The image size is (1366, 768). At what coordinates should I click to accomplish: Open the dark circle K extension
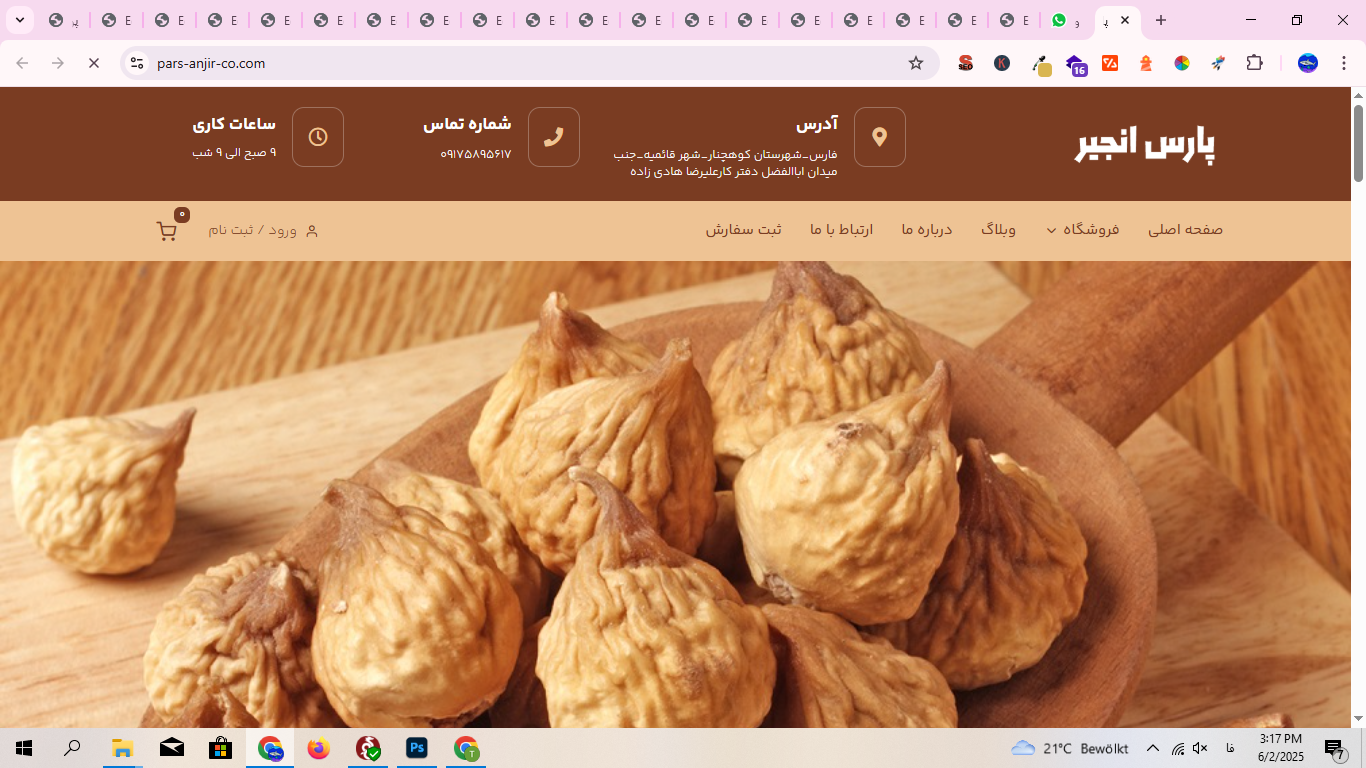pyautogui.click(x=1002, y=63)
